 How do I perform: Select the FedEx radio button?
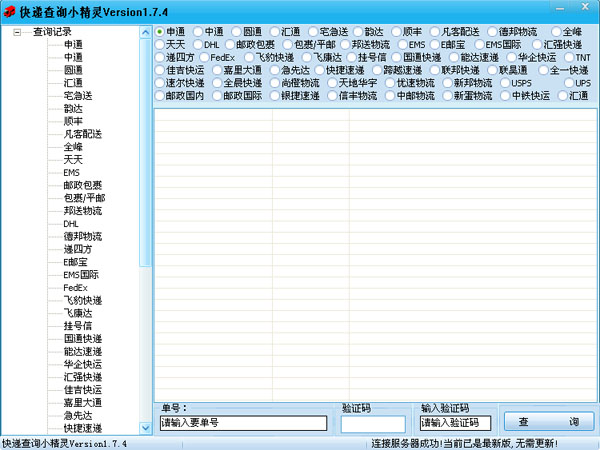204,57
